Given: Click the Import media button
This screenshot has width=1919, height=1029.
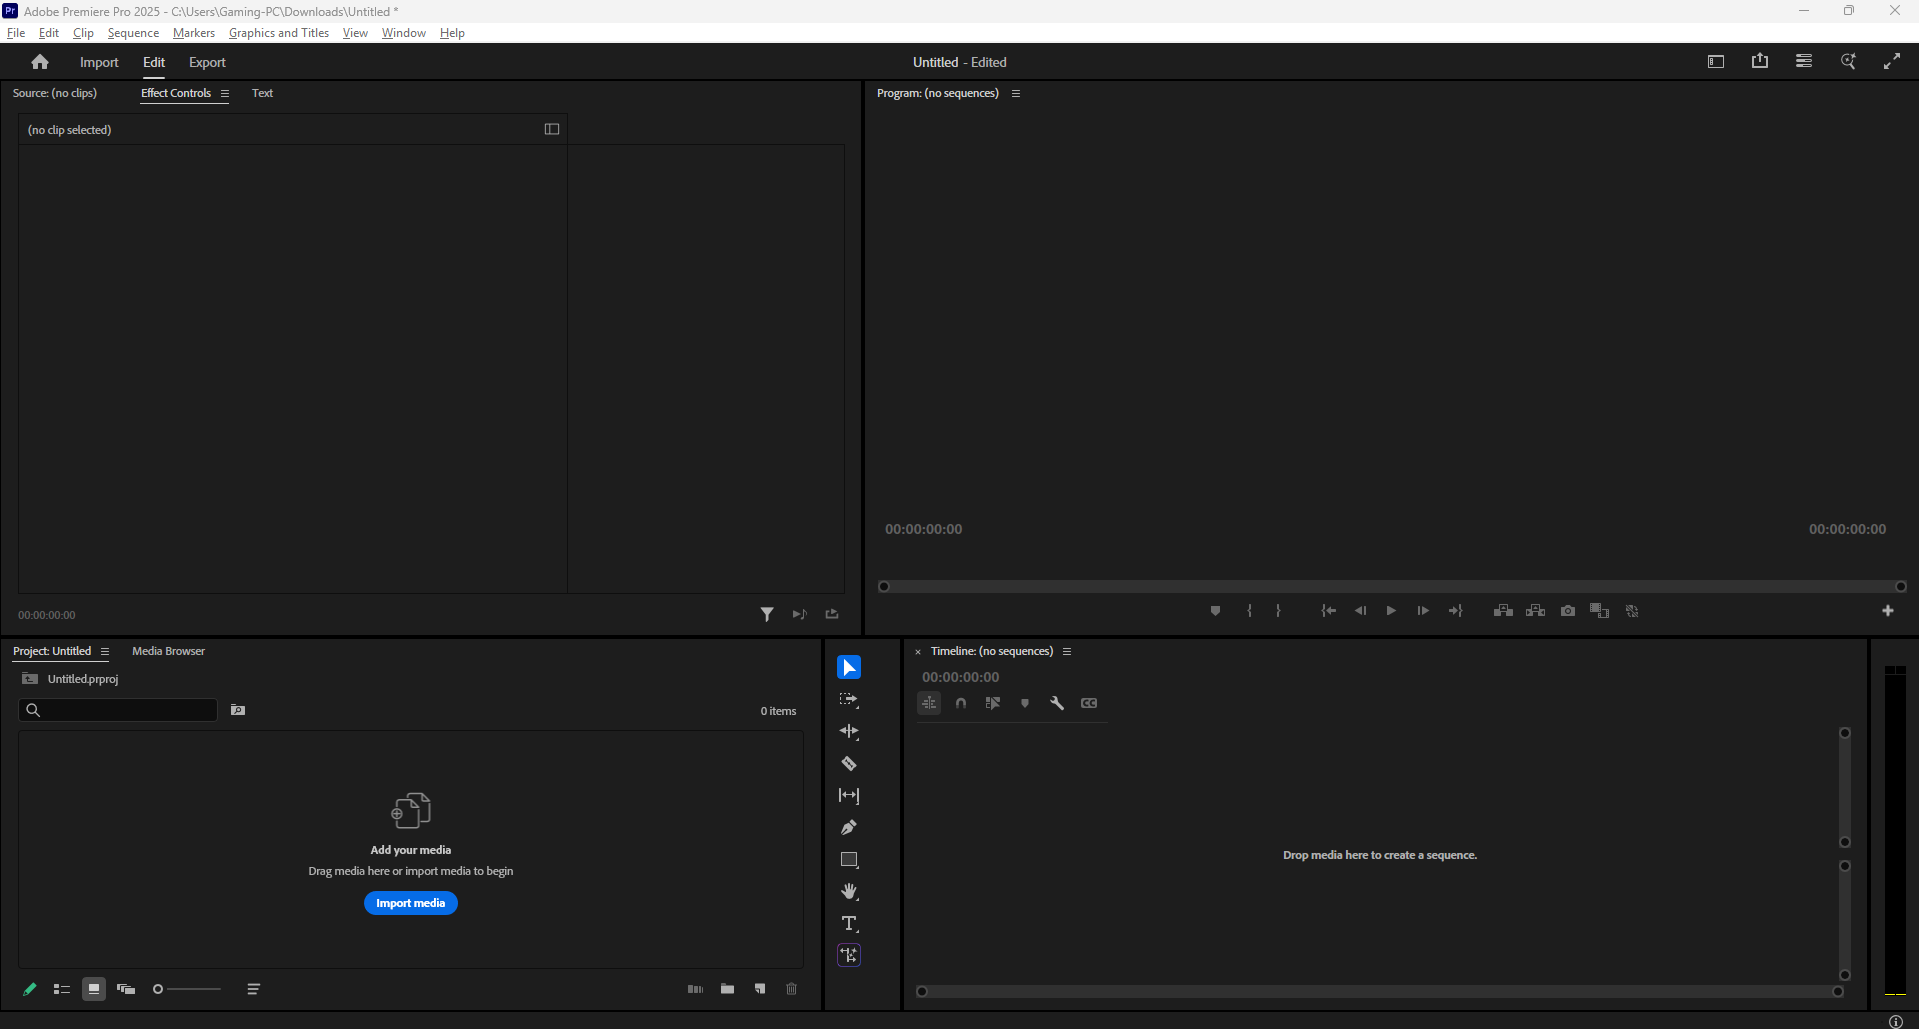Looking at the screenshot, I should [x=410, y=903].
